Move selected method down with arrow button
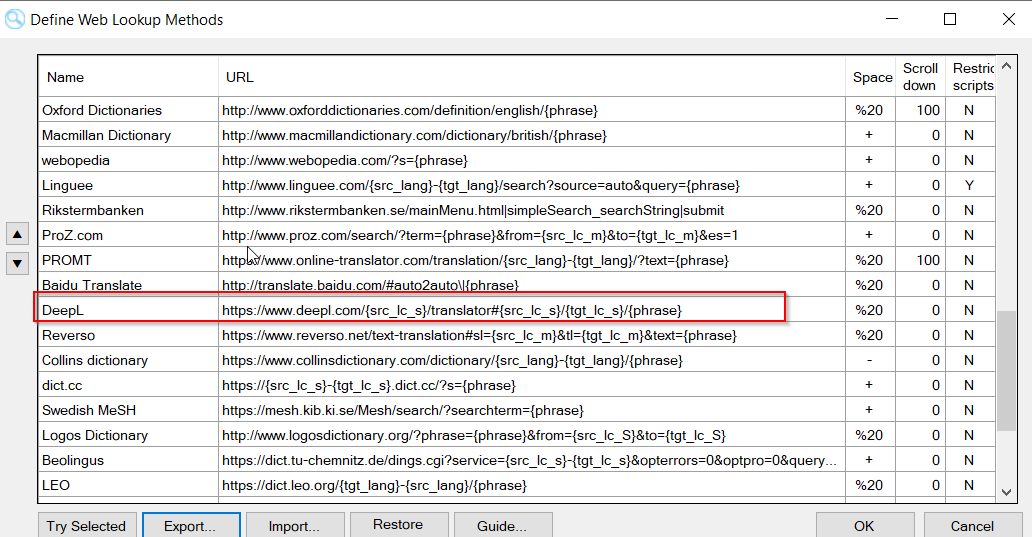The image size is (1032, 537). click(17, 264)
